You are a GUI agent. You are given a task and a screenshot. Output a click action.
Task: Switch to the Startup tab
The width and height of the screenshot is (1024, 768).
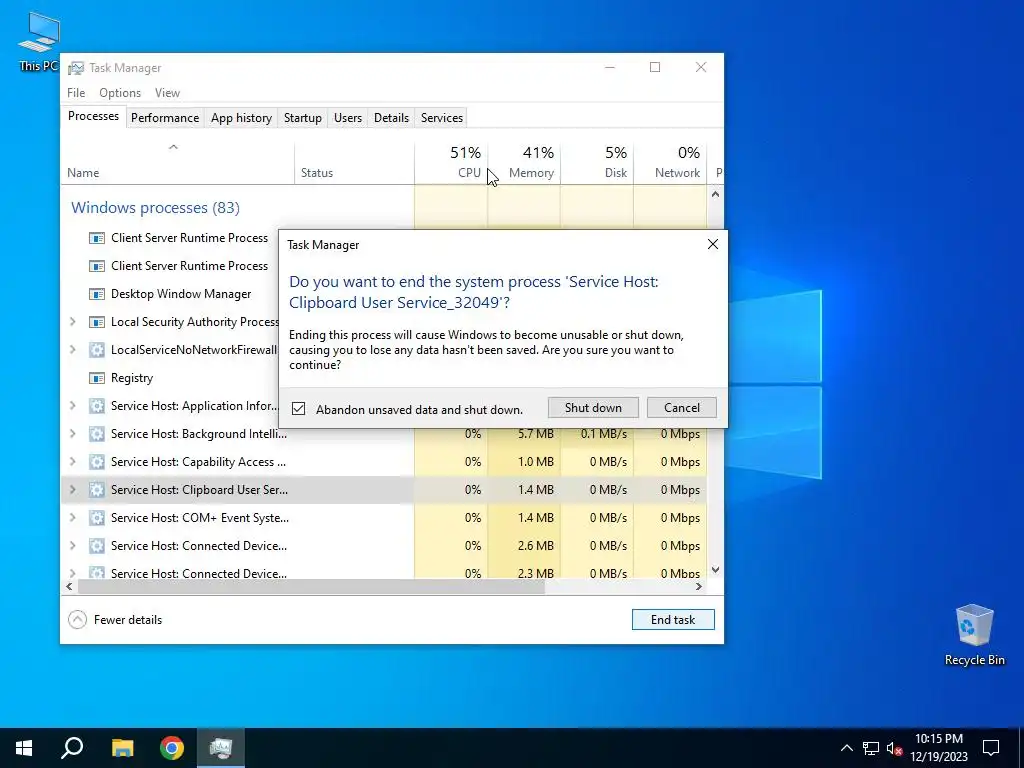click(x=302, y=118)
